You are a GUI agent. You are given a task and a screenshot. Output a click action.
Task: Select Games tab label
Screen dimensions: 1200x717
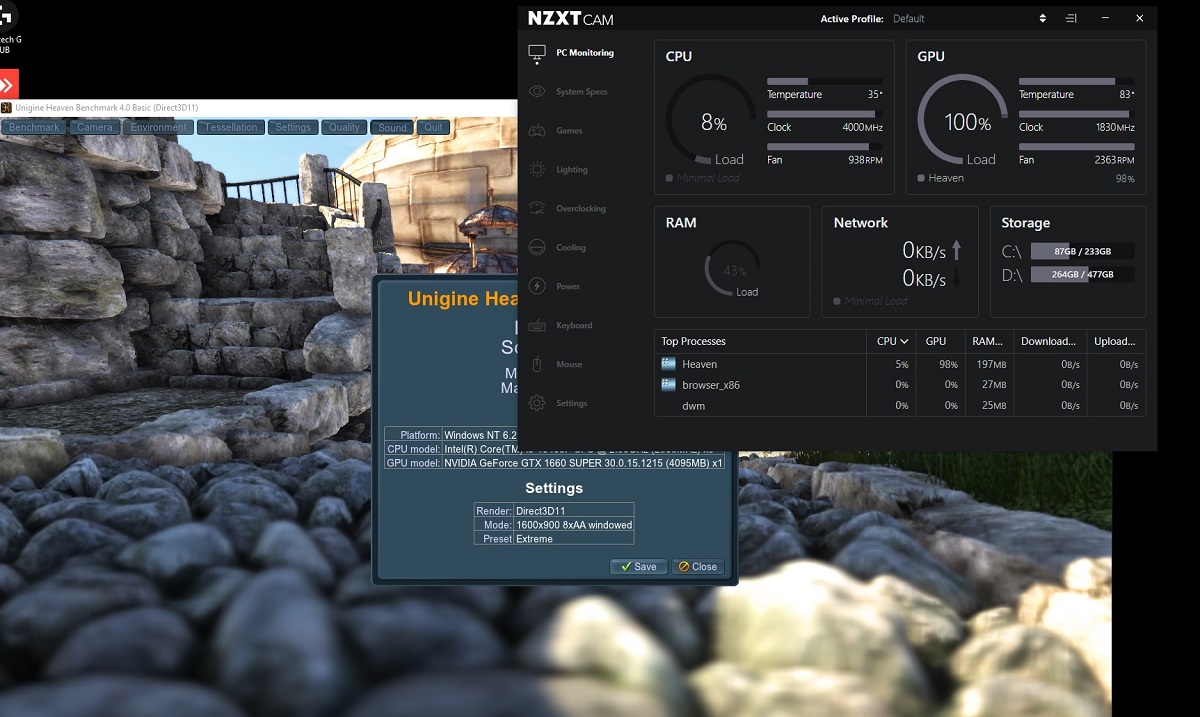pos(569,131)
